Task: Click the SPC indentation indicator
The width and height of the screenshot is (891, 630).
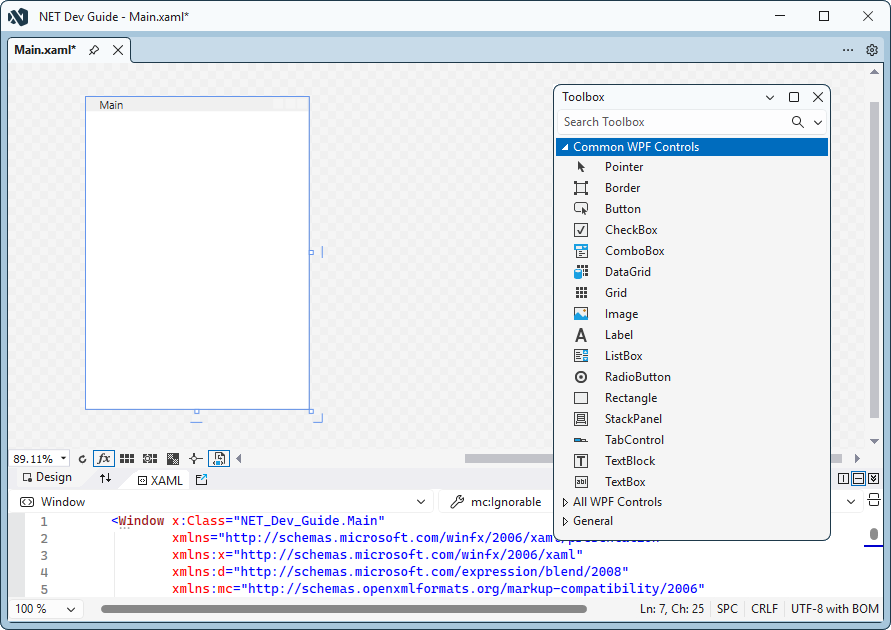Action: click(727, 609)
